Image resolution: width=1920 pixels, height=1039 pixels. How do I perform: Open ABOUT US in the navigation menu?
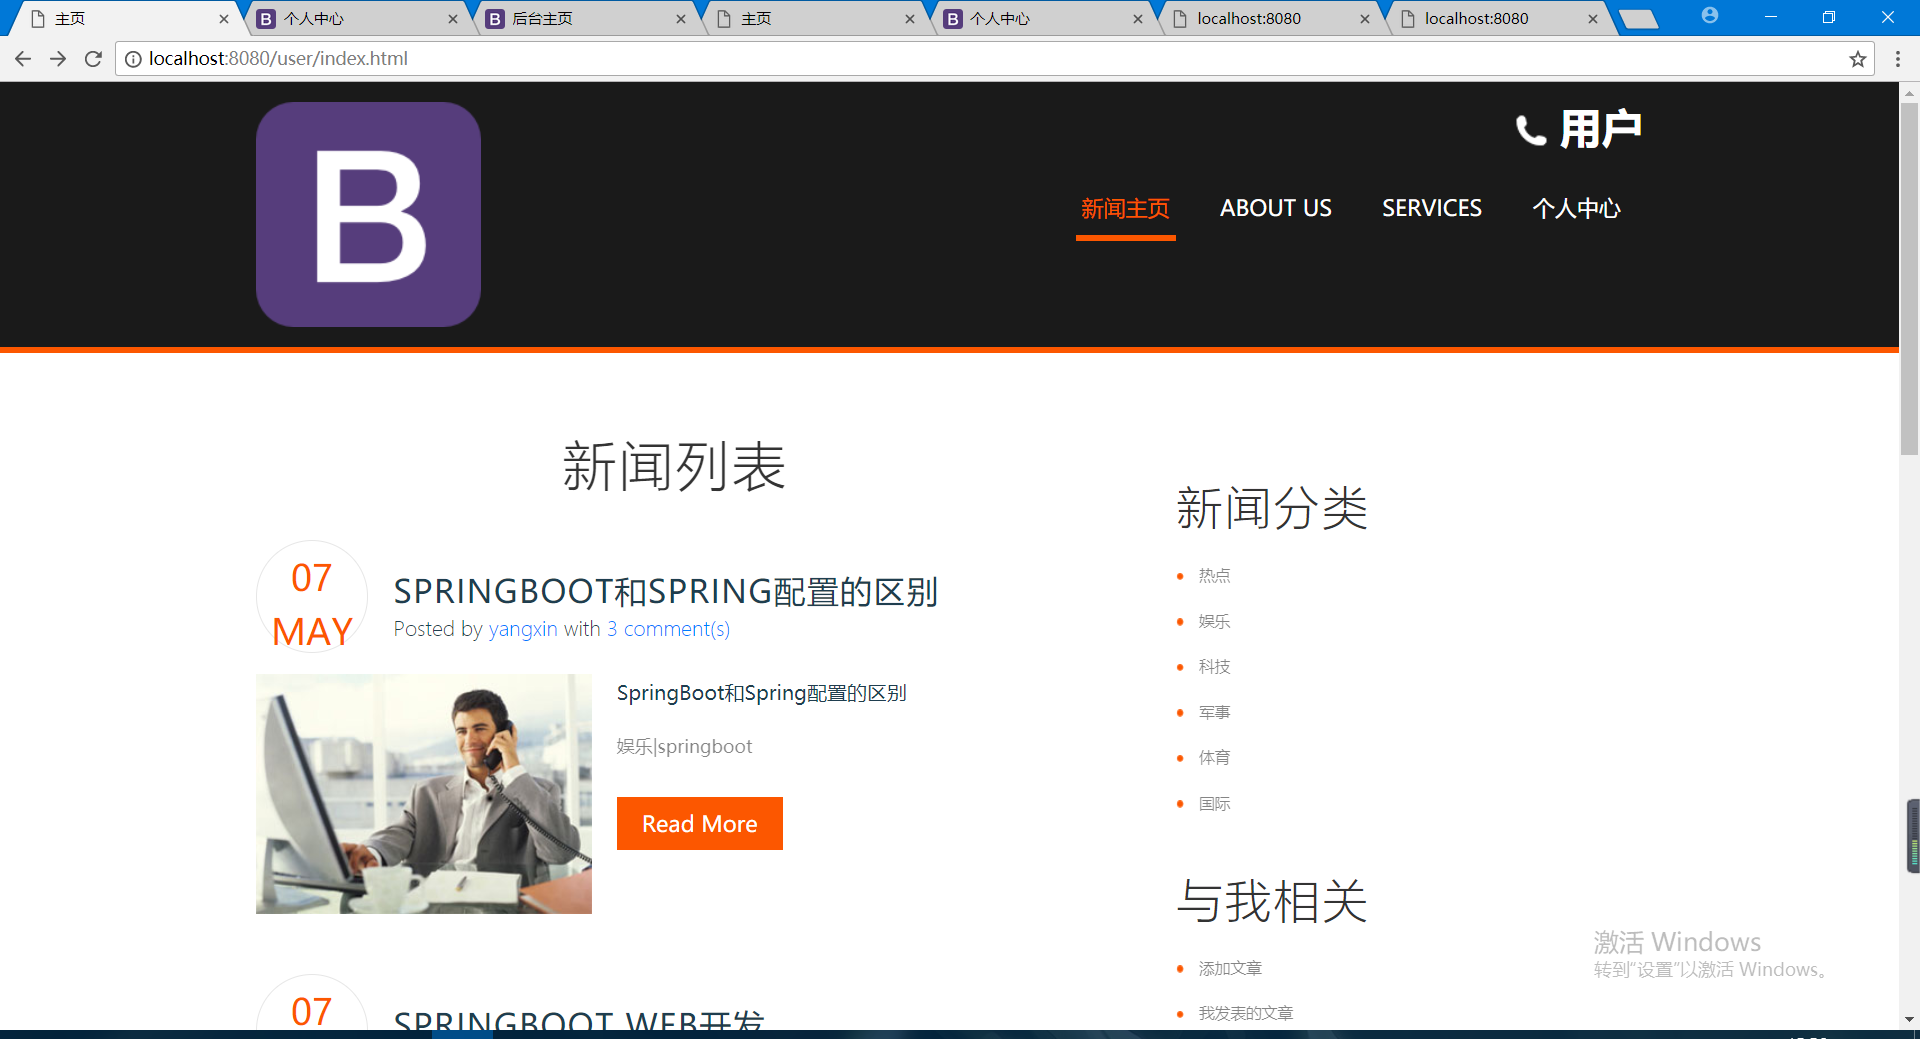click(x=1275, y=209)
